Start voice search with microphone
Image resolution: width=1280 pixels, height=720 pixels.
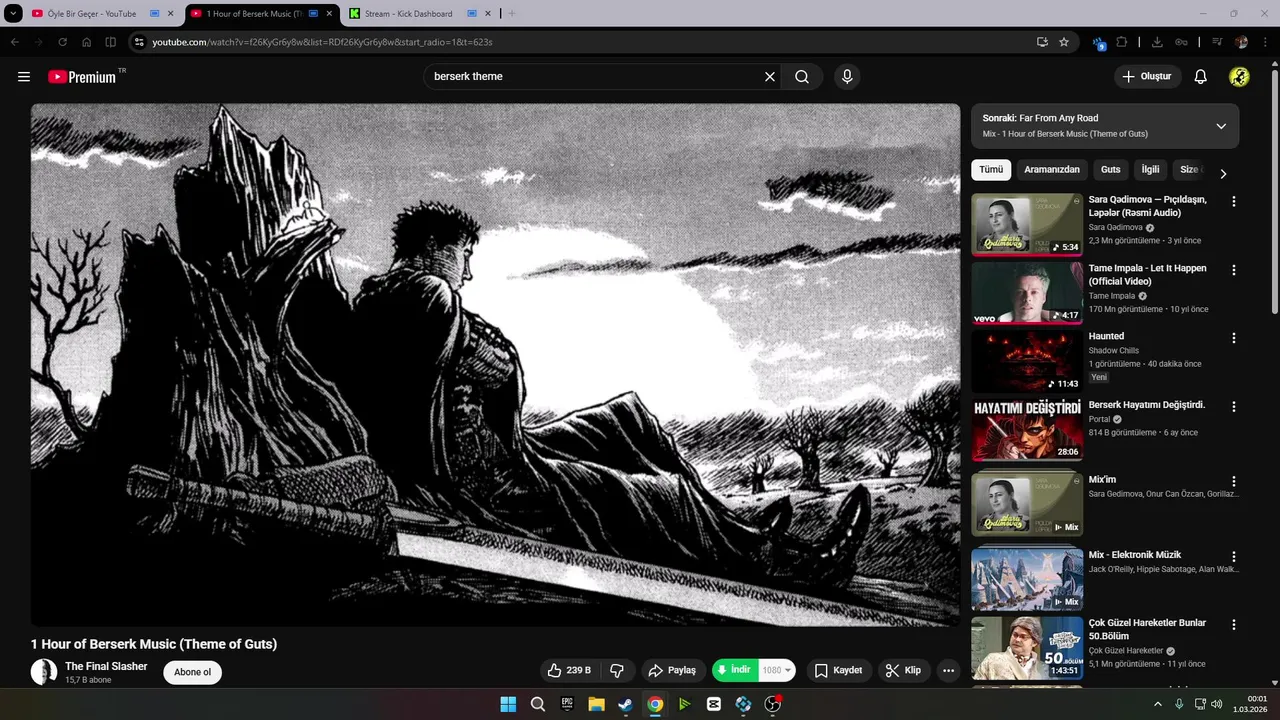(x=847, y=77)
